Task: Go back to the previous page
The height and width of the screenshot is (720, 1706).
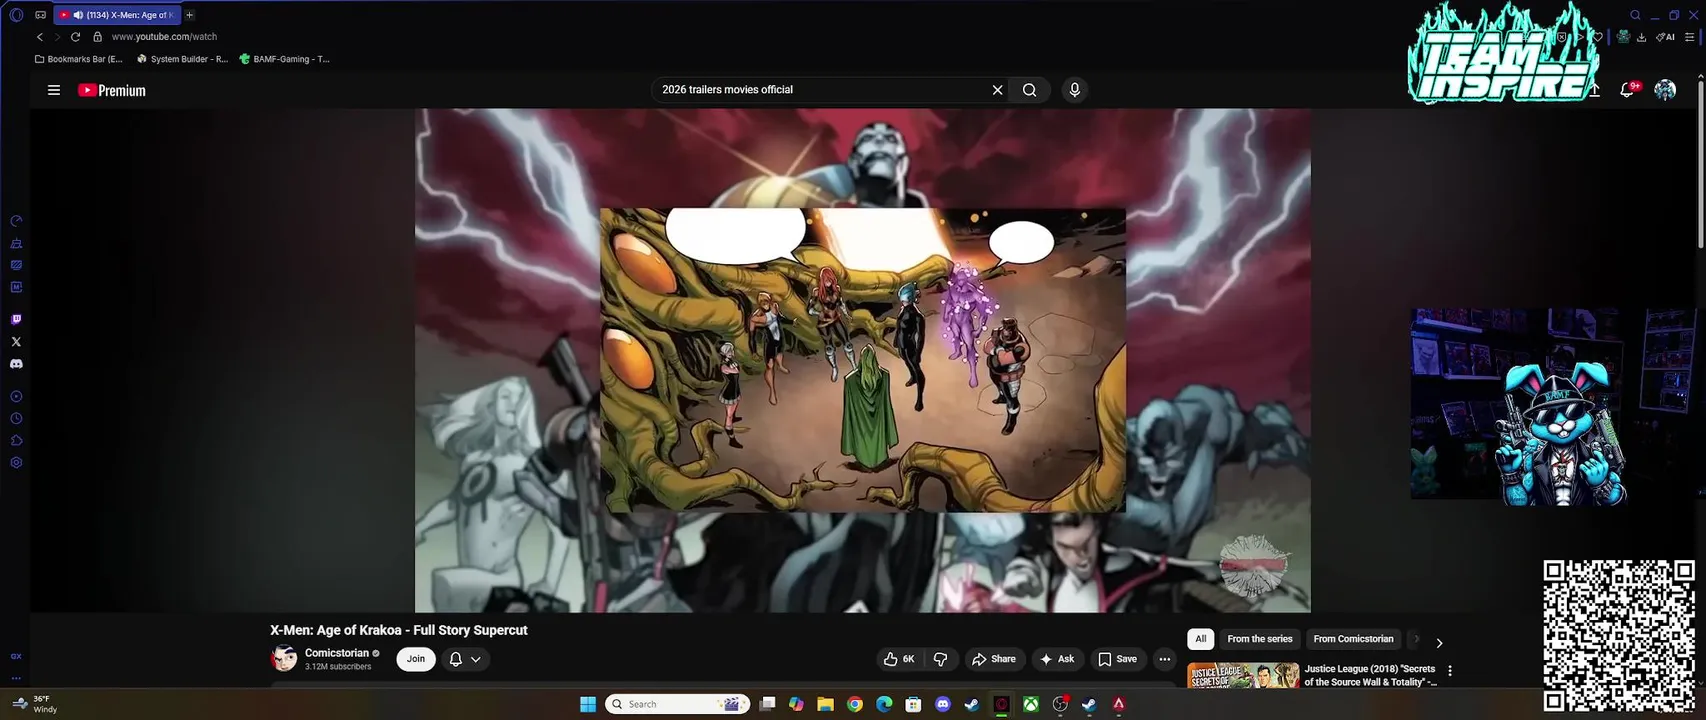Action: click(x=40, y=37)
